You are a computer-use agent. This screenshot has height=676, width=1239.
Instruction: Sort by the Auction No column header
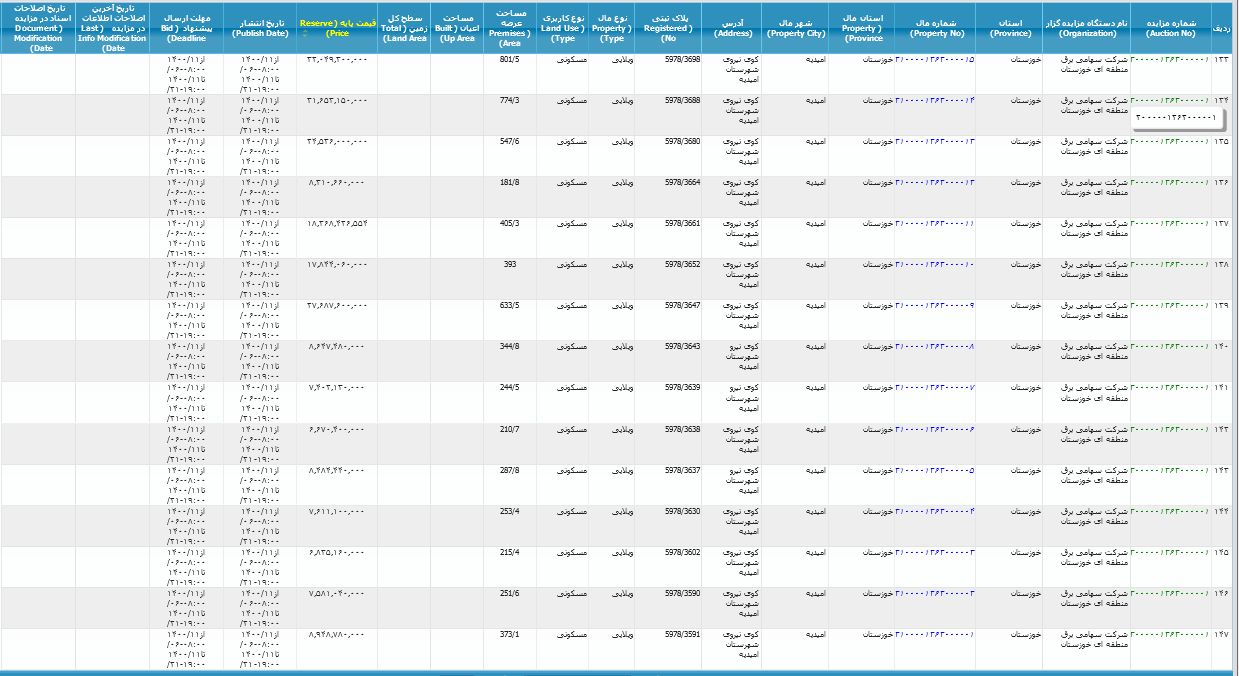pyautogui.click(x=1168, y=27)
